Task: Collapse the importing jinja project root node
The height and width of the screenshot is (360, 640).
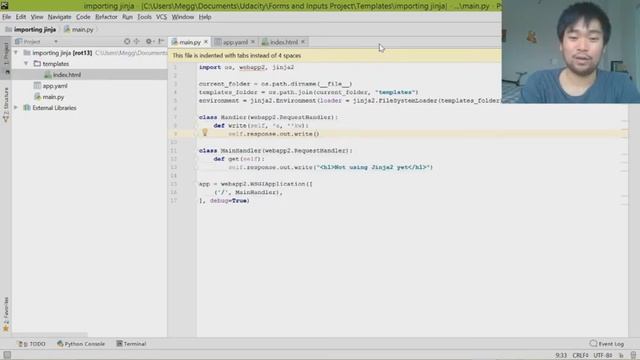Action: [16, 53]
